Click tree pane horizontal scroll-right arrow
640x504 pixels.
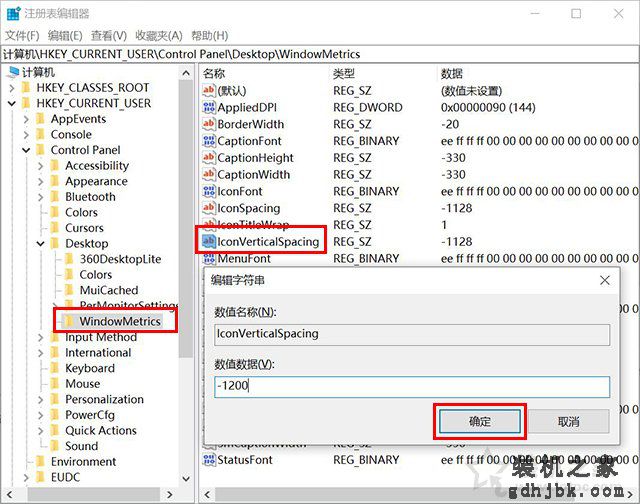[170, 495]
